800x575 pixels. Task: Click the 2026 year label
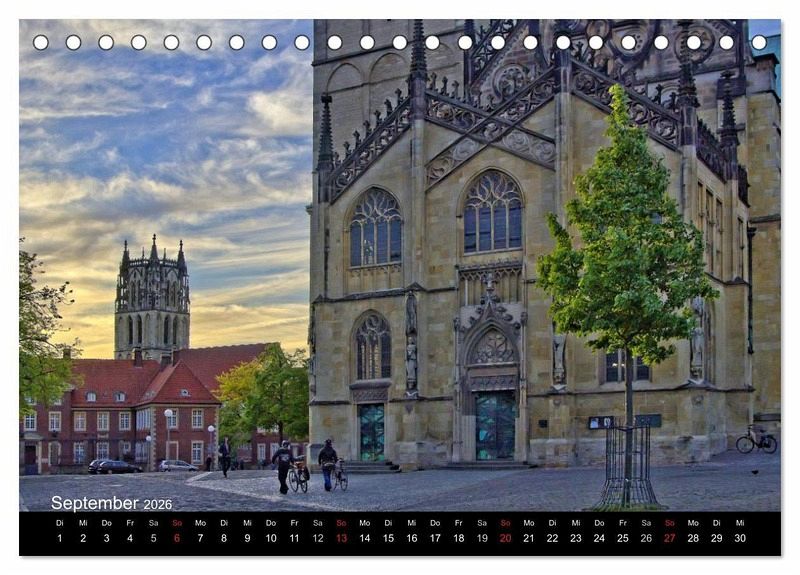click(157, 505)
